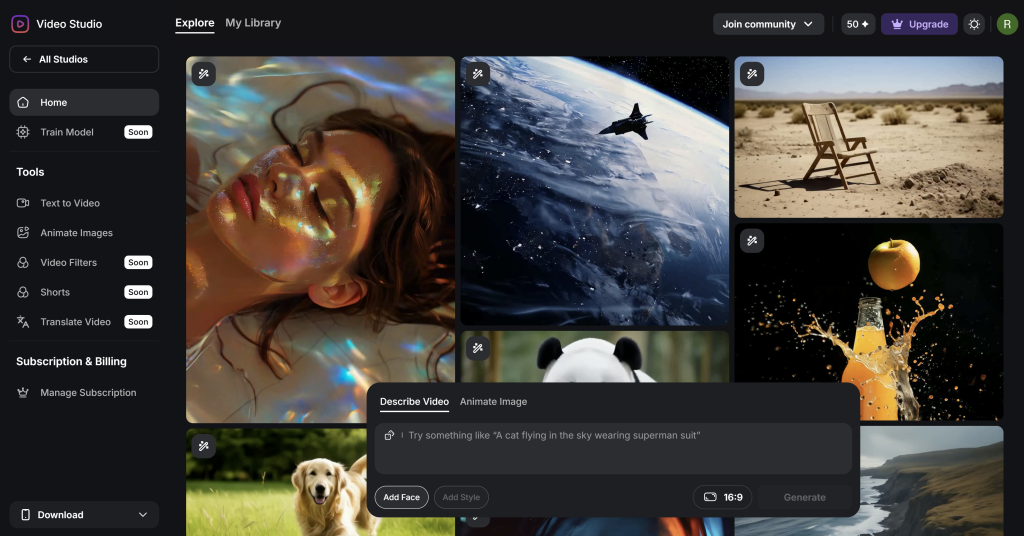Click magic wand icon on panda thumbnail
Viewport: 1024px width, 536px height.
[x=478, y=348]
